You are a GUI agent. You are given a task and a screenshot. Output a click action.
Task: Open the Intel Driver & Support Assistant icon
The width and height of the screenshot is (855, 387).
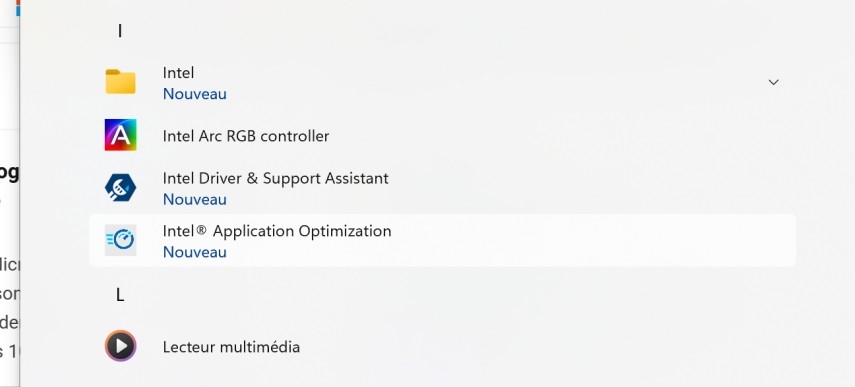(121, 188)
